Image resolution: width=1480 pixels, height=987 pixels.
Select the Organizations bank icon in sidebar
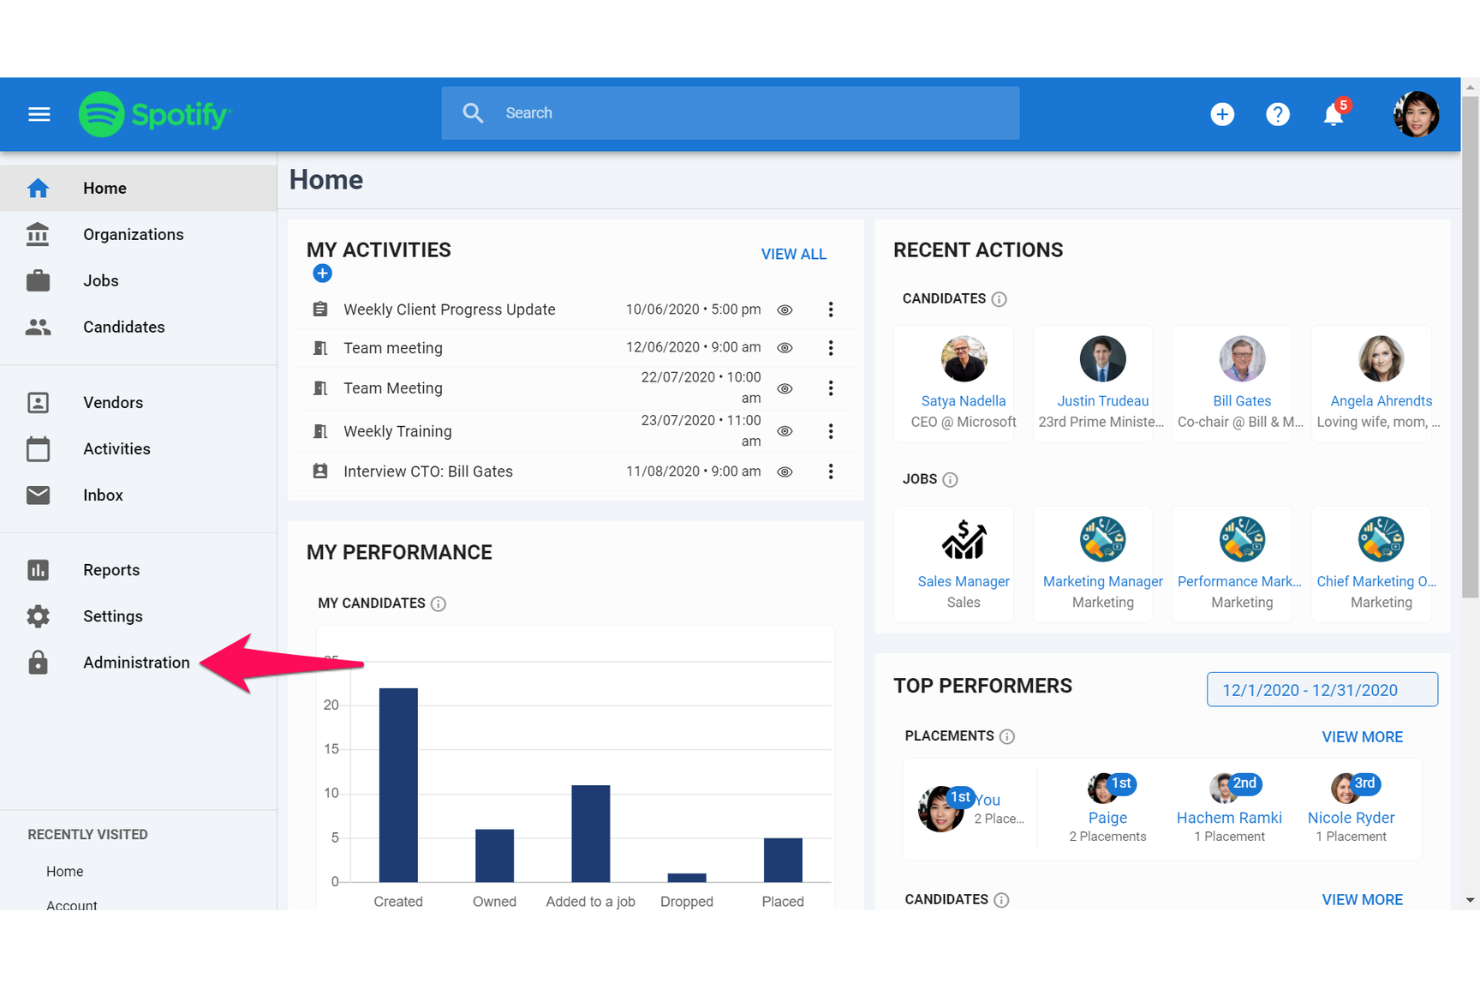[x=37, y=234]
